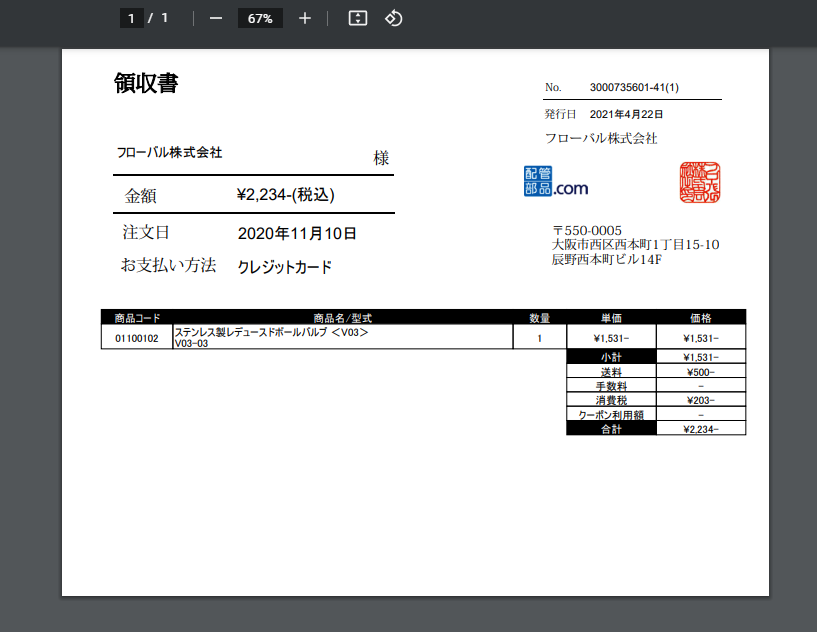Click the product code 01100102 cell
The height and width of the screenshot is (632, 817).
(137, 339)
